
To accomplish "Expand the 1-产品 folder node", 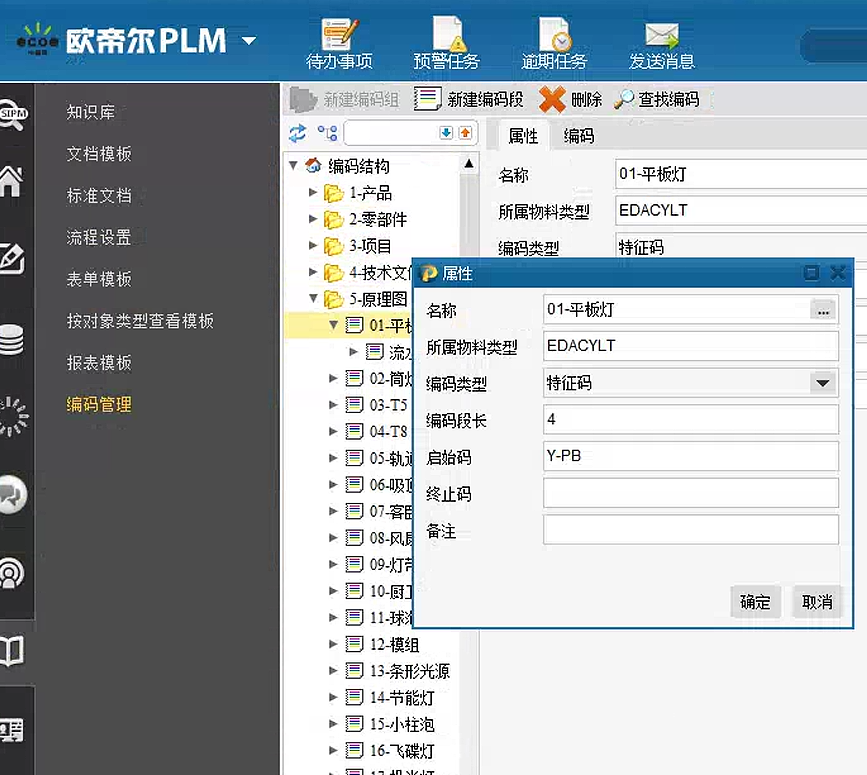I will [313, 193].
